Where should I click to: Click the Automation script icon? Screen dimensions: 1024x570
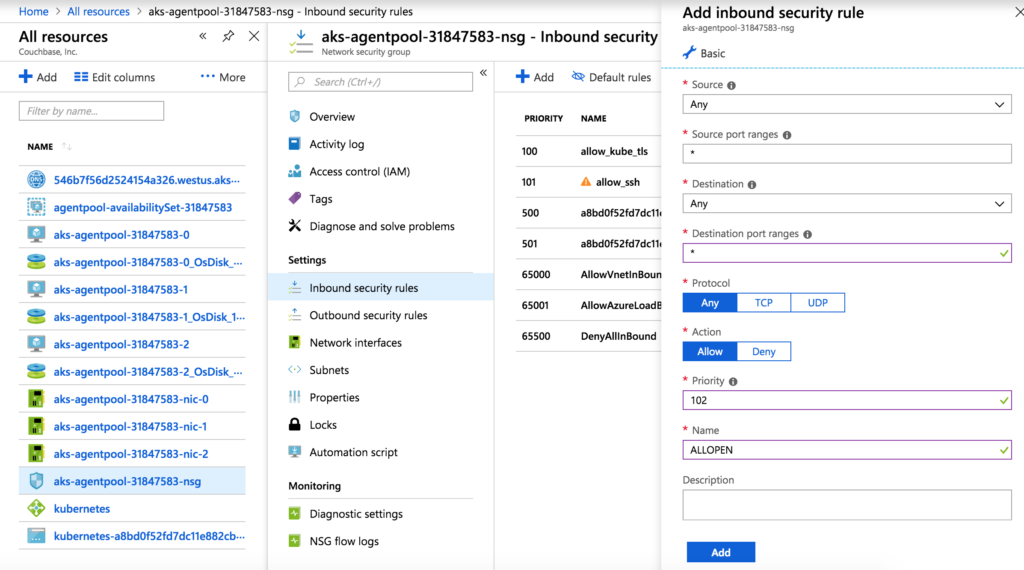(x=295, y=452)
